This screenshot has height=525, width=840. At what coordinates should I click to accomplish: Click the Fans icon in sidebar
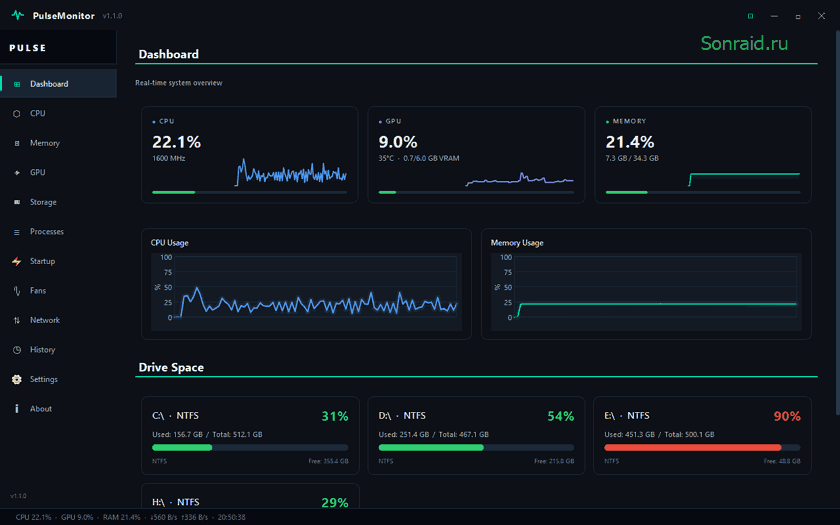click(x=17, y=291)
